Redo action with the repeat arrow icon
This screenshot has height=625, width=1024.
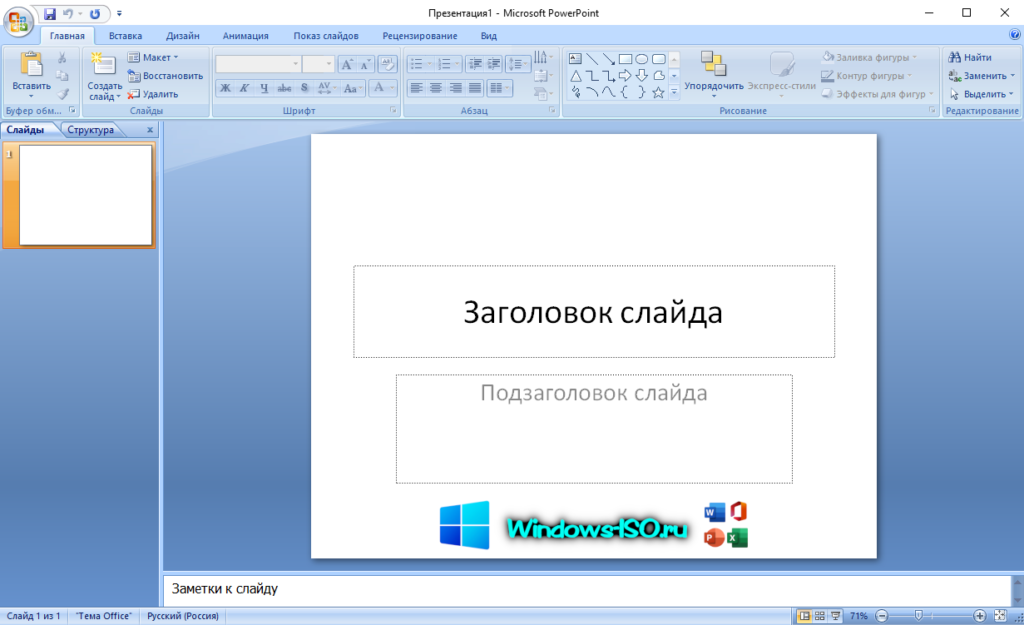[95, 13]
